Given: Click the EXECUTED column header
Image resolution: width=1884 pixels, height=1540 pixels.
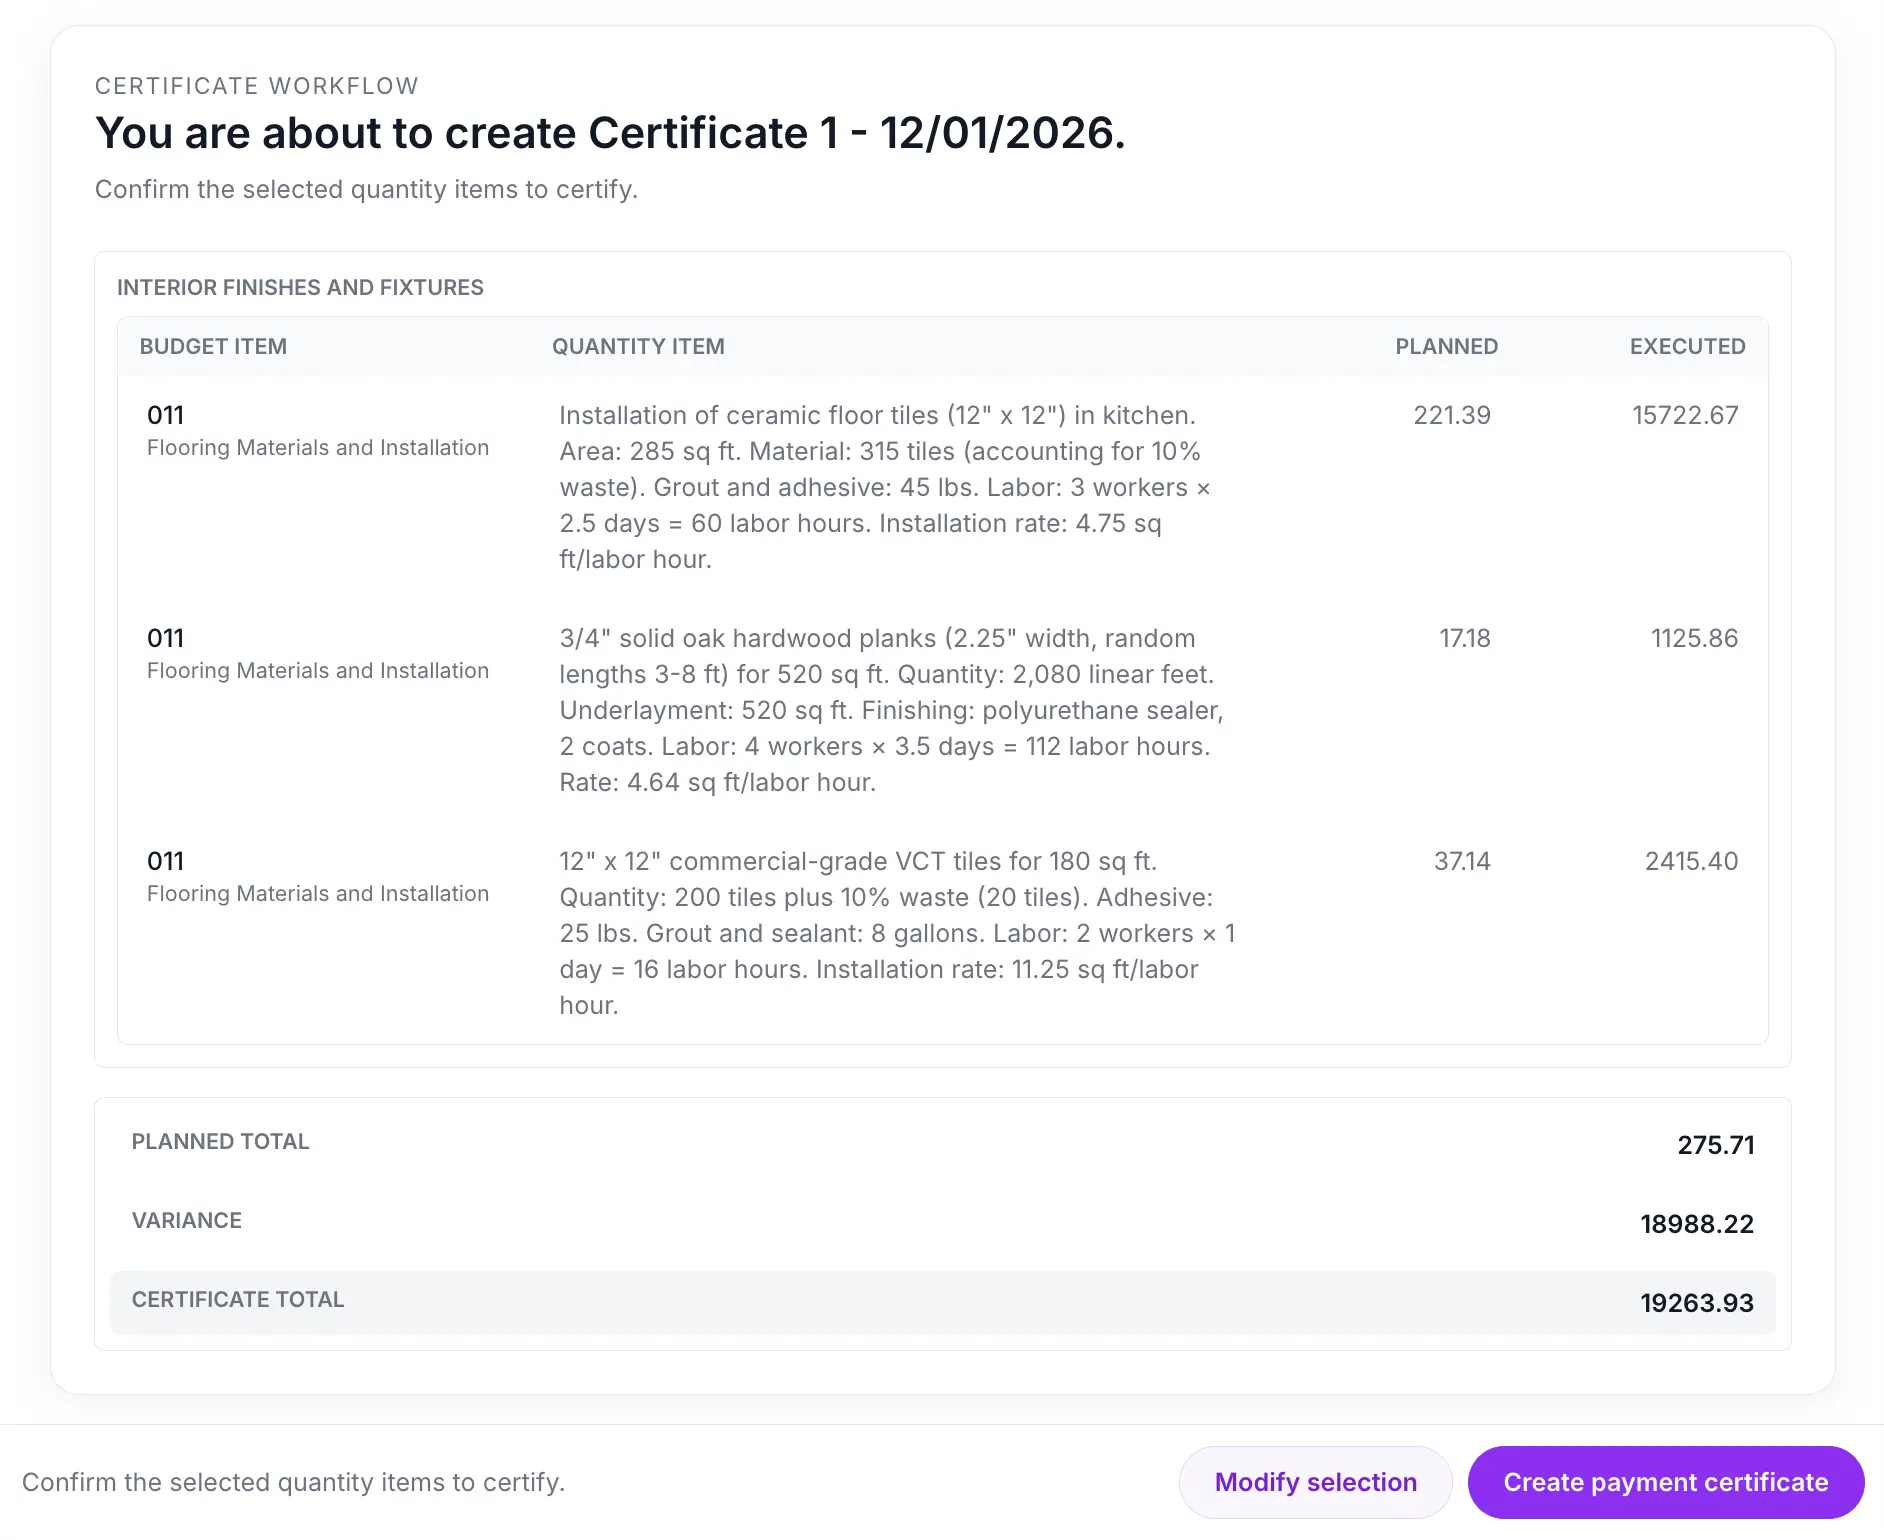Looking at the screenshot, I should pos(1686,346).
